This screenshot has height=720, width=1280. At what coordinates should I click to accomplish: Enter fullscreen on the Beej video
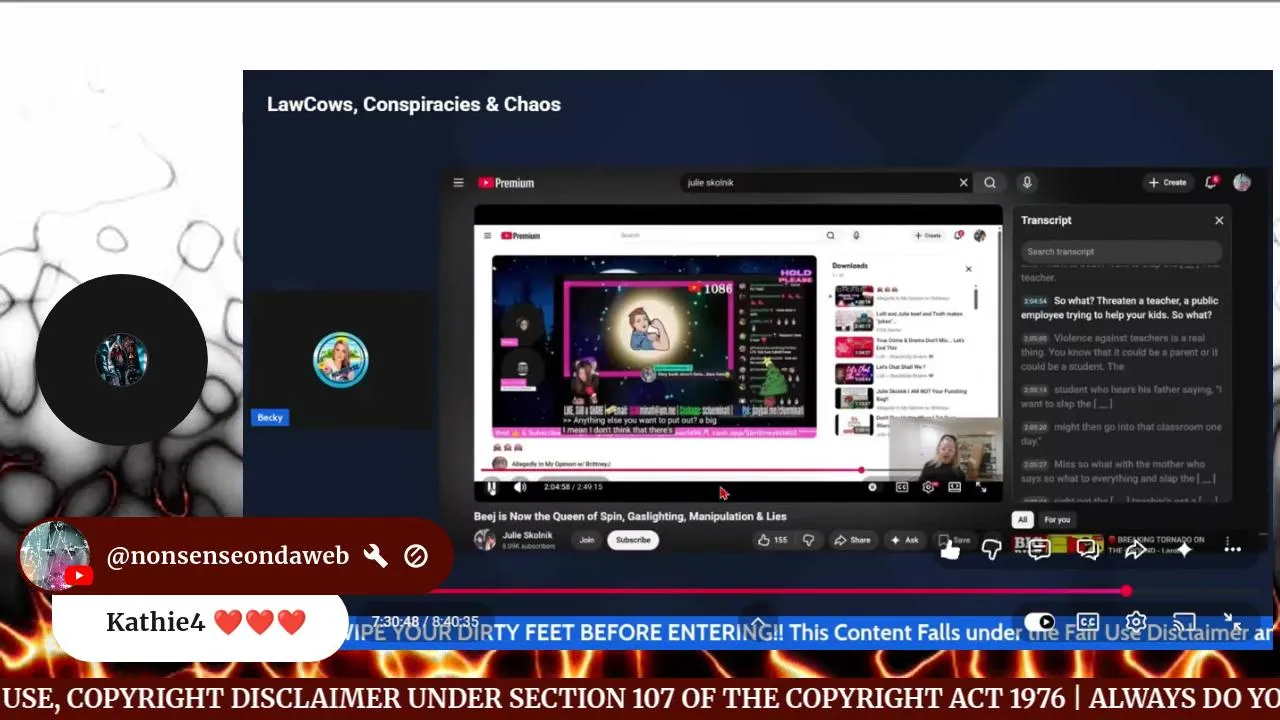click(981, 487)
